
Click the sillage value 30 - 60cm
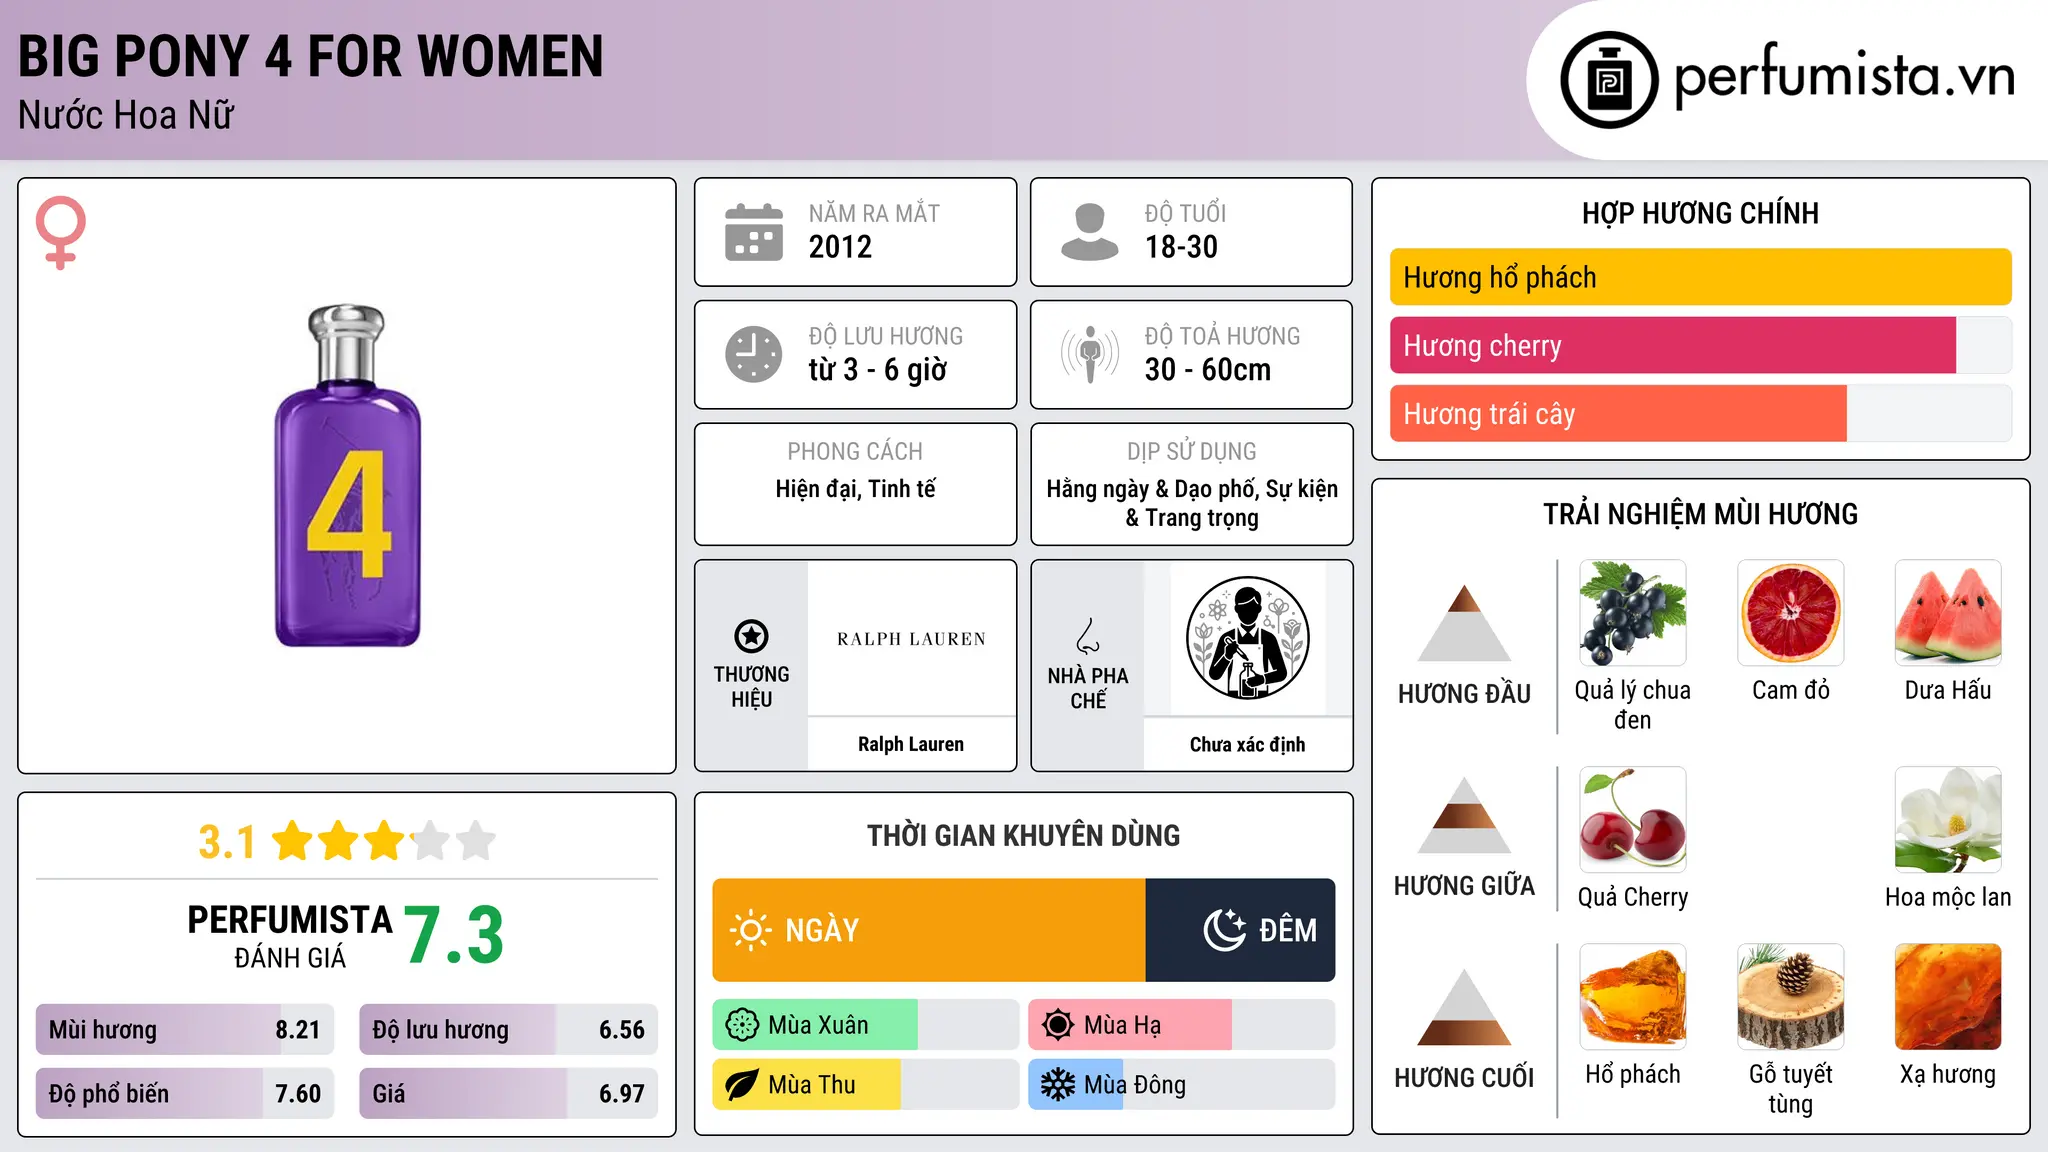[1207, 370]
